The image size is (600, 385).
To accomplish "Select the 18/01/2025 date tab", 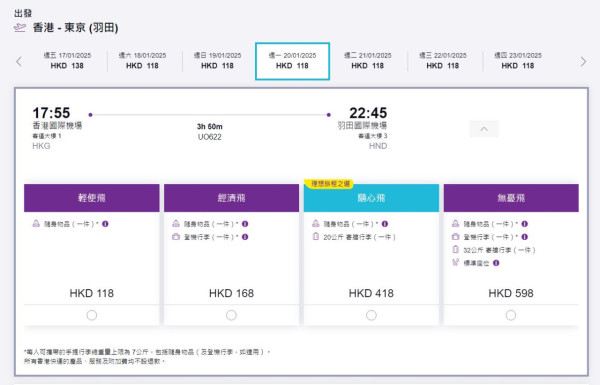I will coord(142,61).
